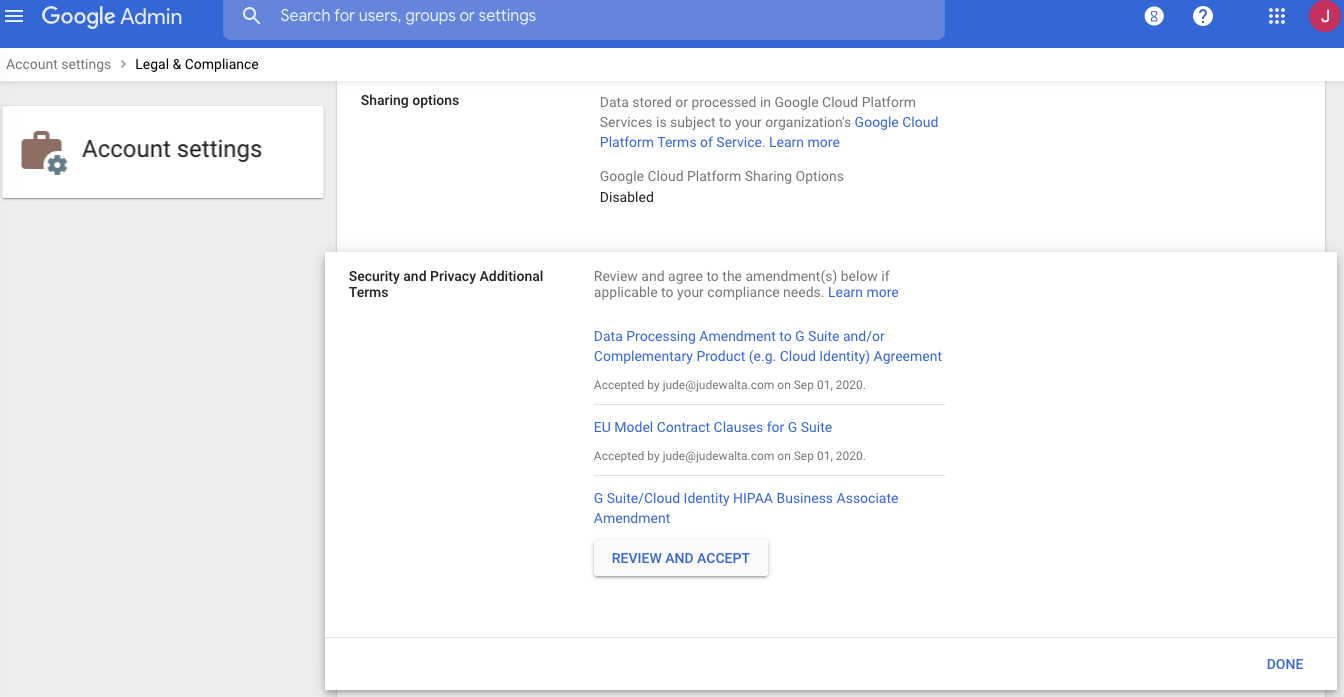Click the Account settings card
The width and height of the screenshot is (1344, 697).
163,152
